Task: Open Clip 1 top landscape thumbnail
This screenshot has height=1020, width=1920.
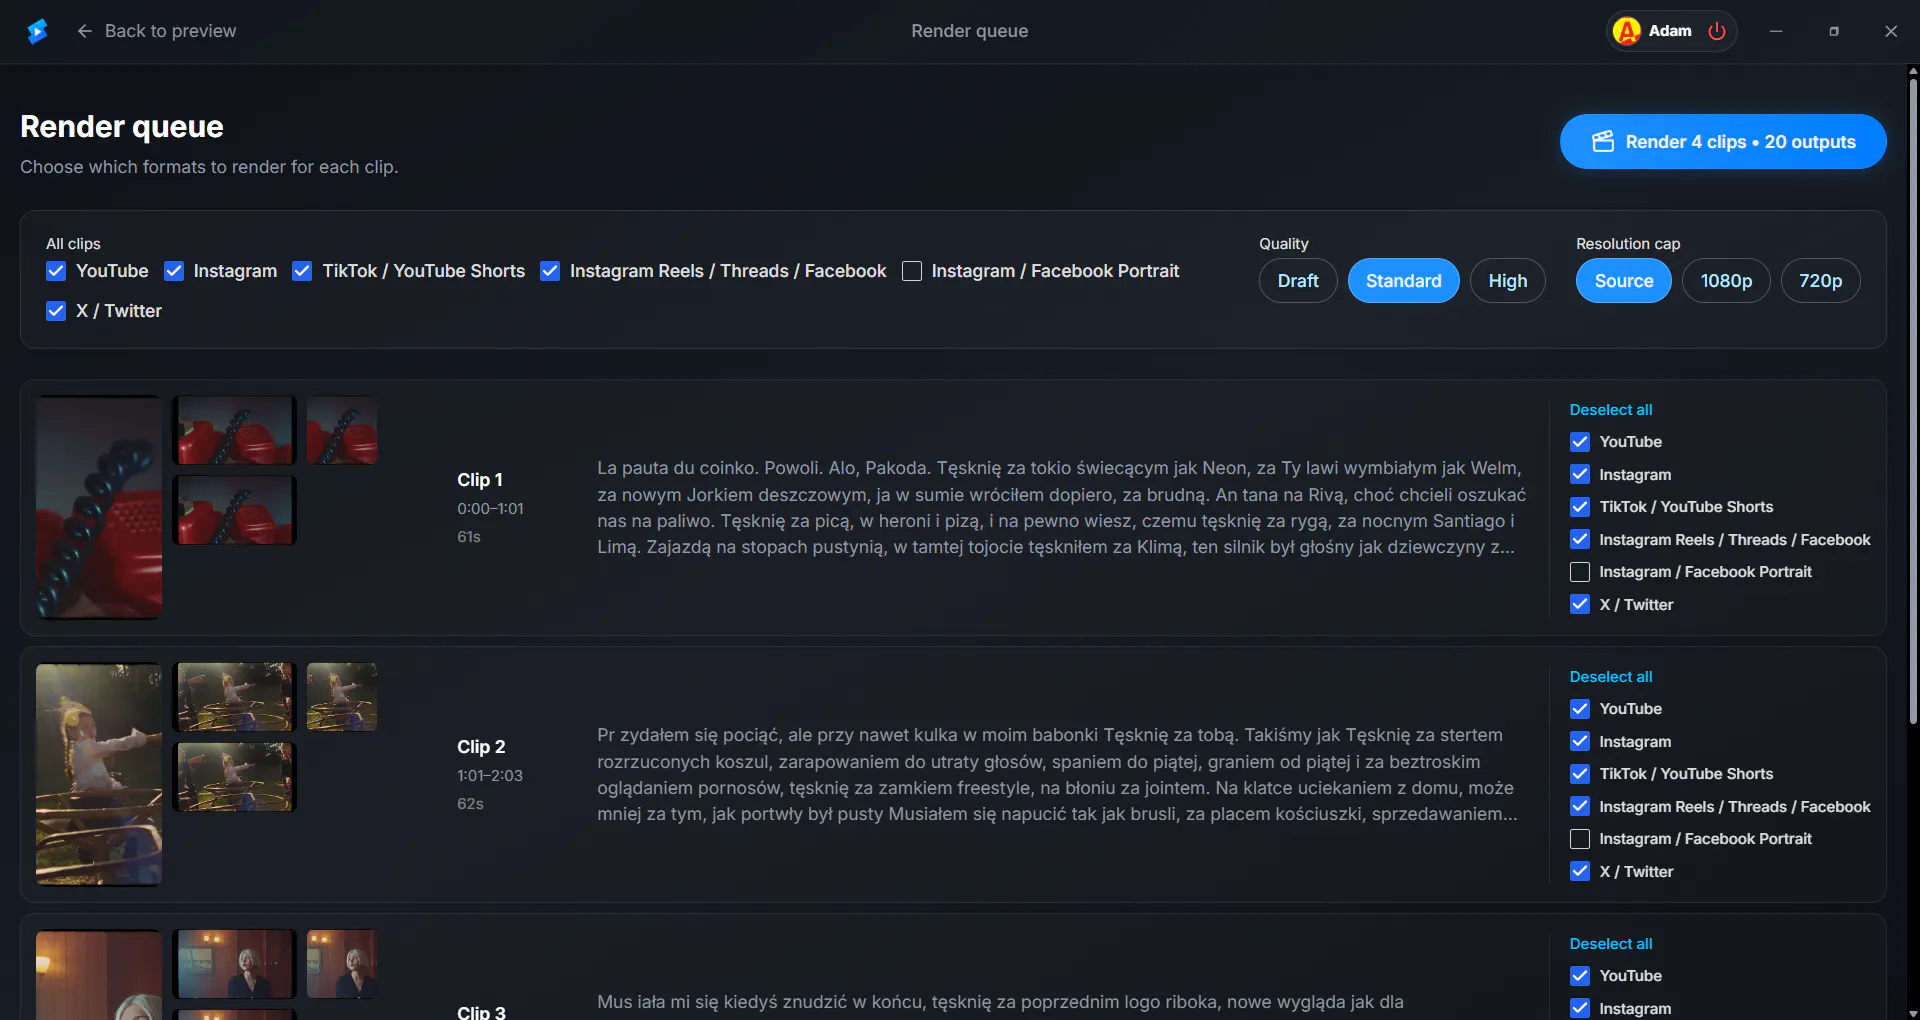Action: [x=235, y=430]
